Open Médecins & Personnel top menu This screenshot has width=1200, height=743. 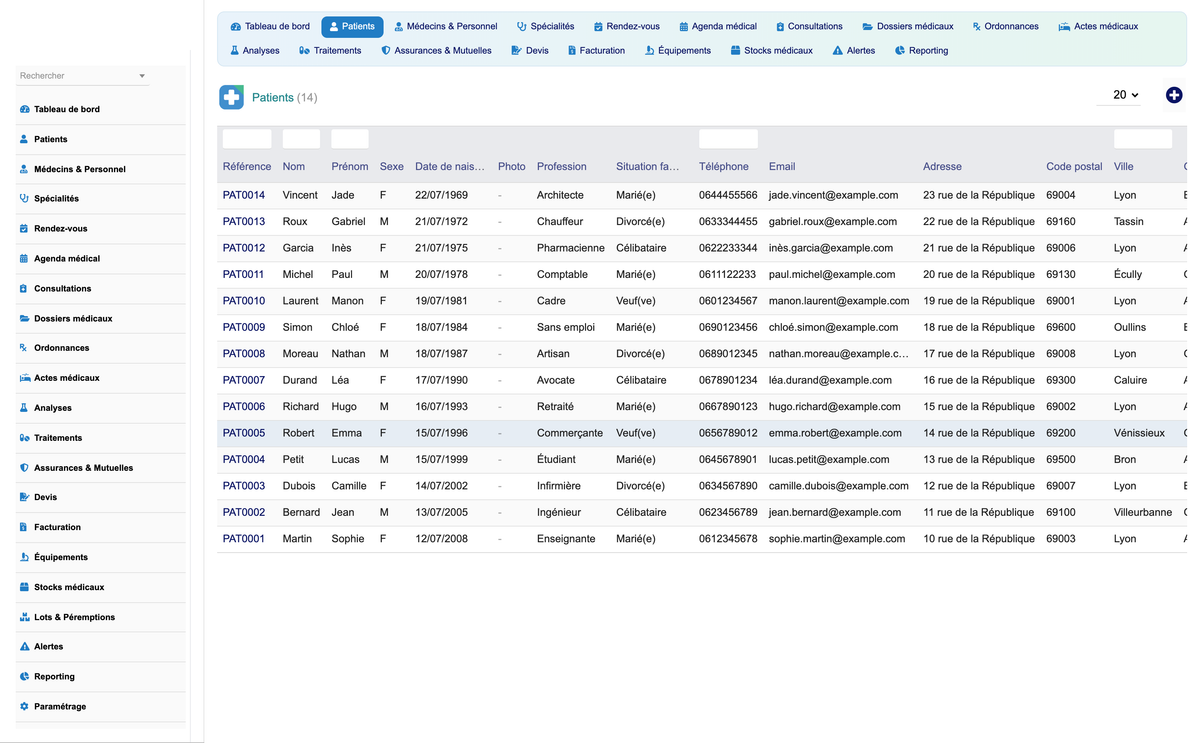click(445, 26)
